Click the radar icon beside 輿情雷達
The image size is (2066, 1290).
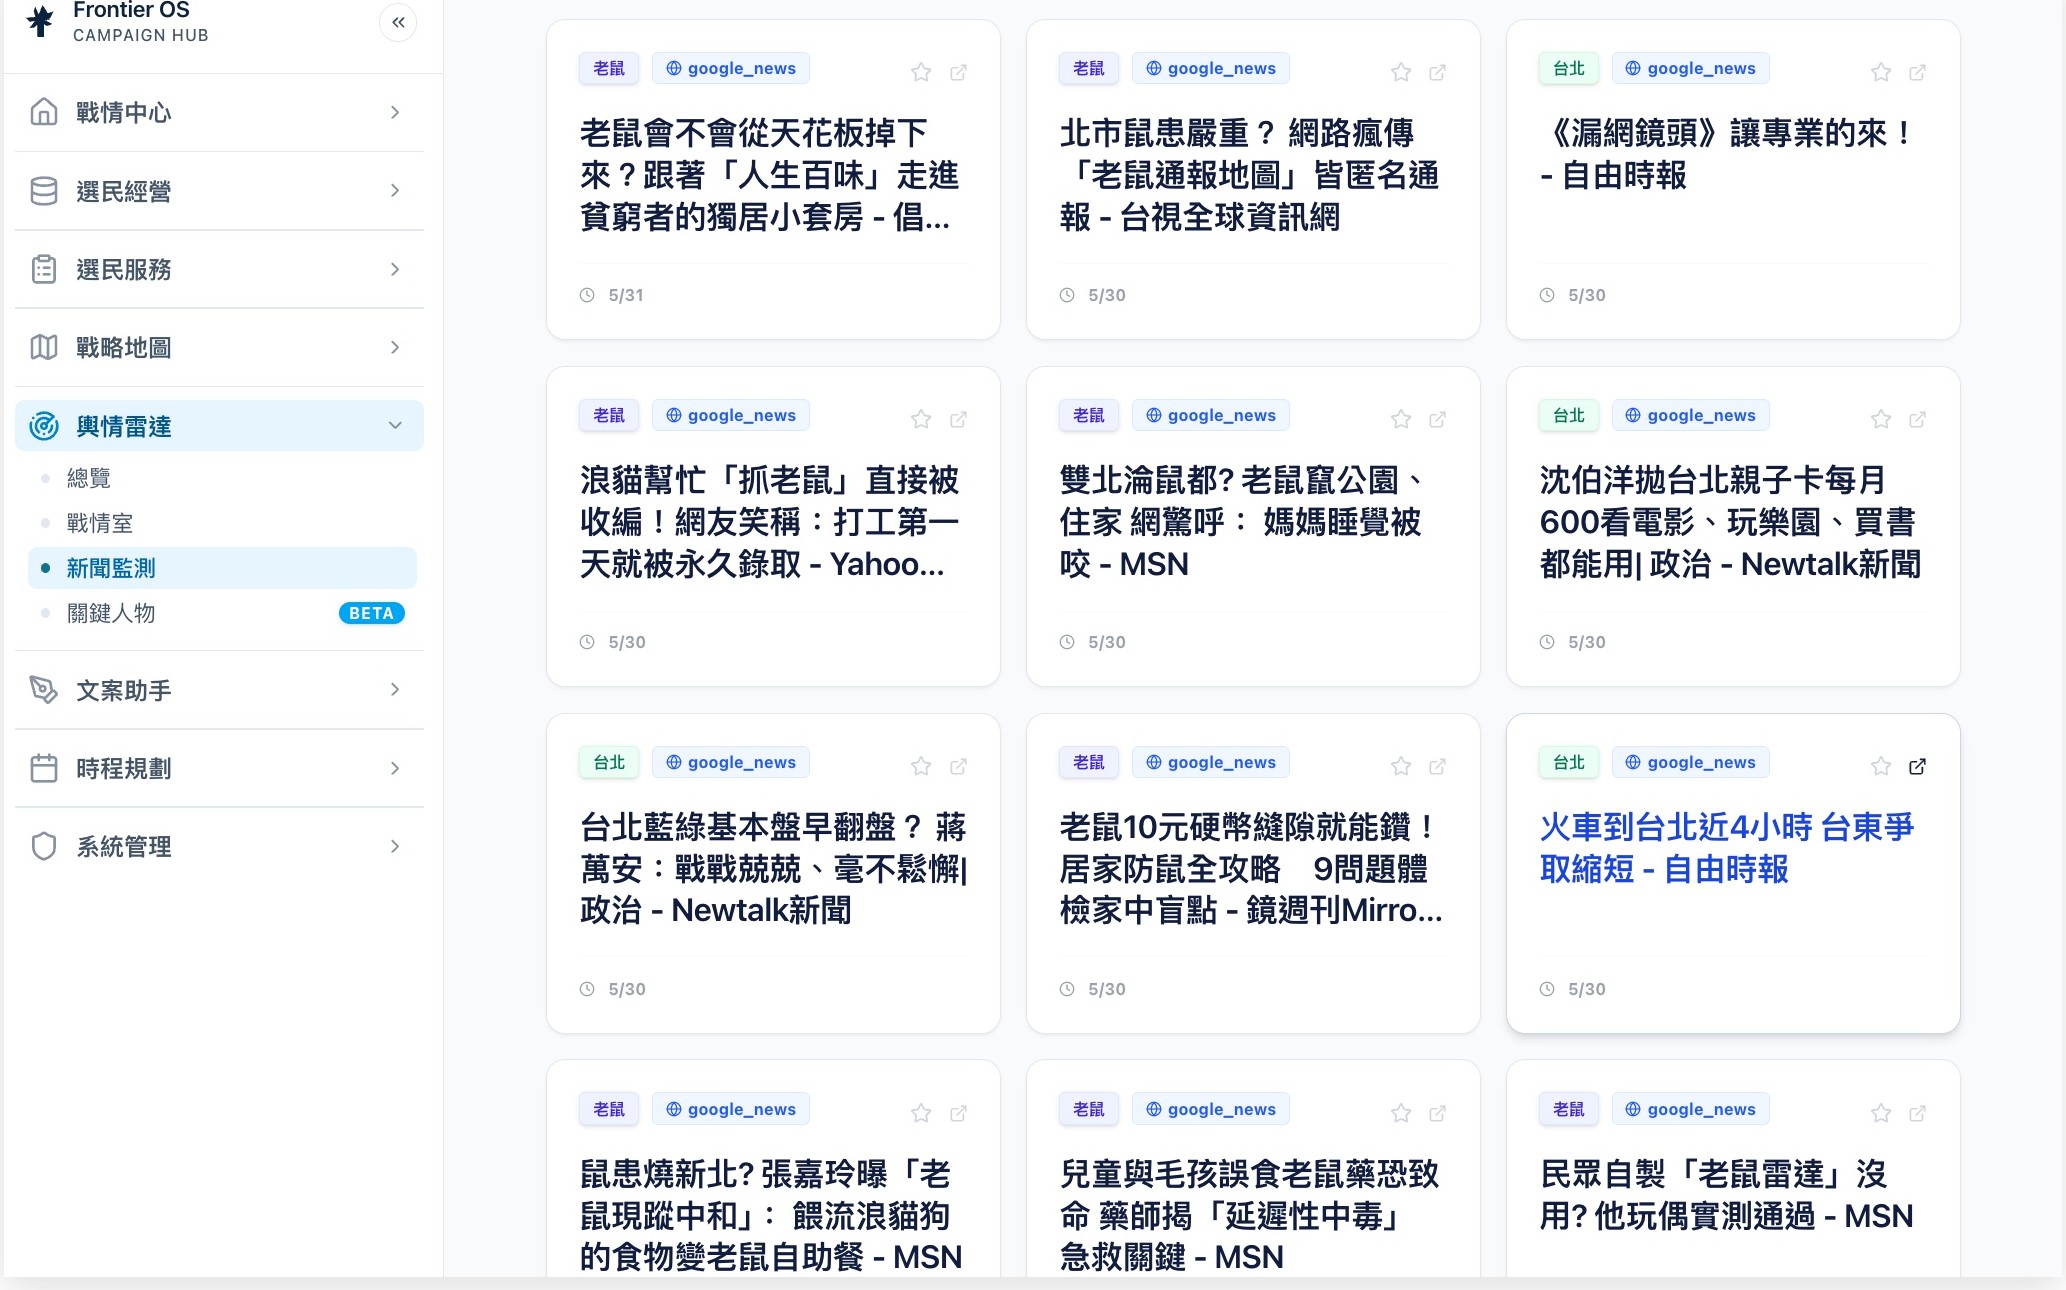[44, 426]
